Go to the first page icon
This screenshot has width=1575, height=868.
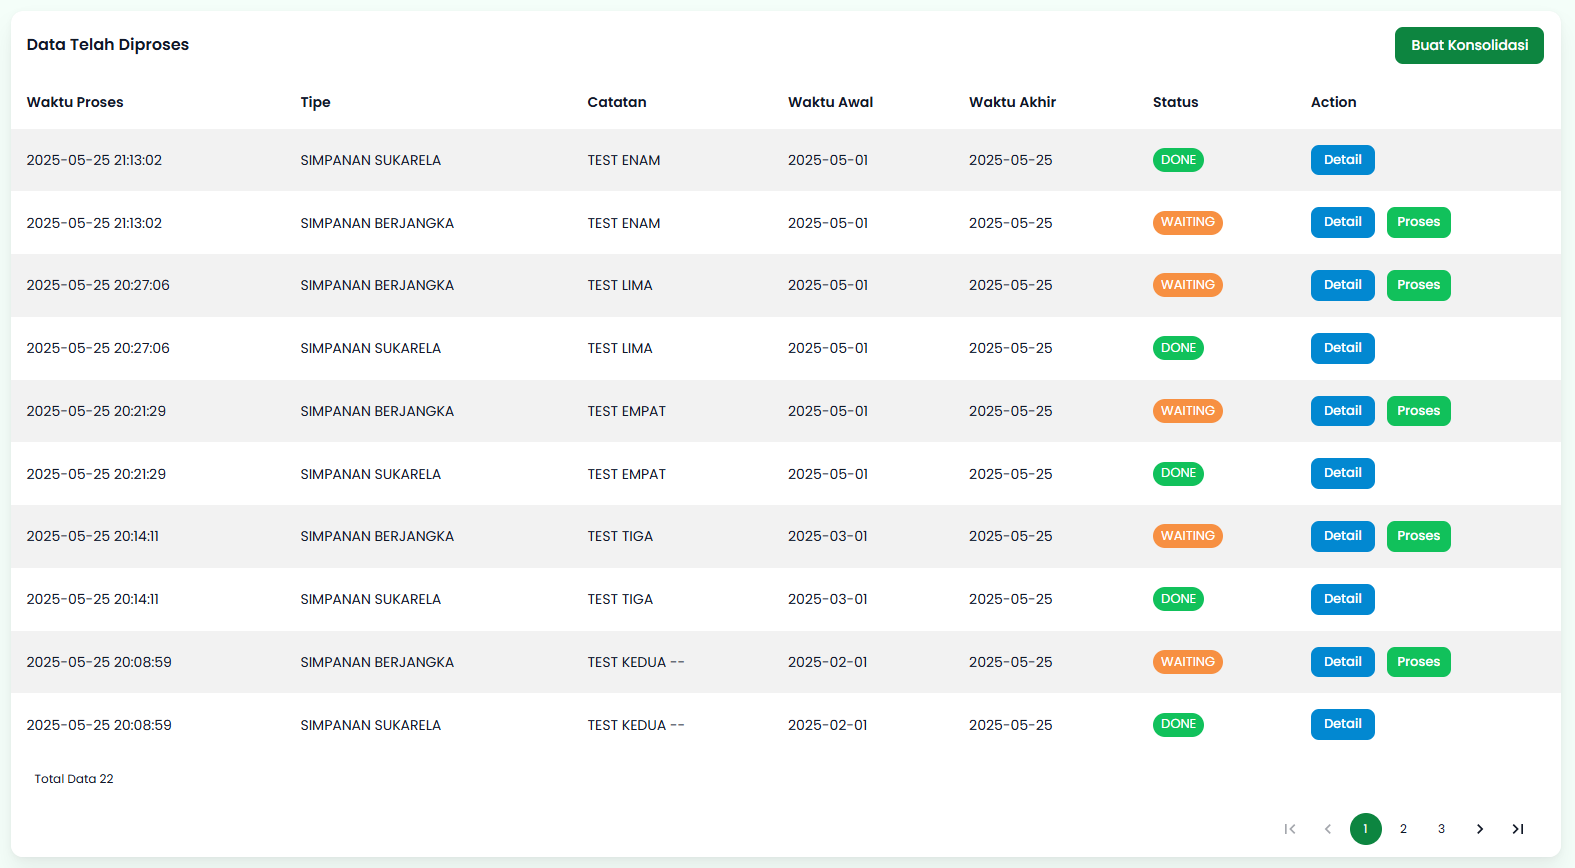click(1290, 829)
